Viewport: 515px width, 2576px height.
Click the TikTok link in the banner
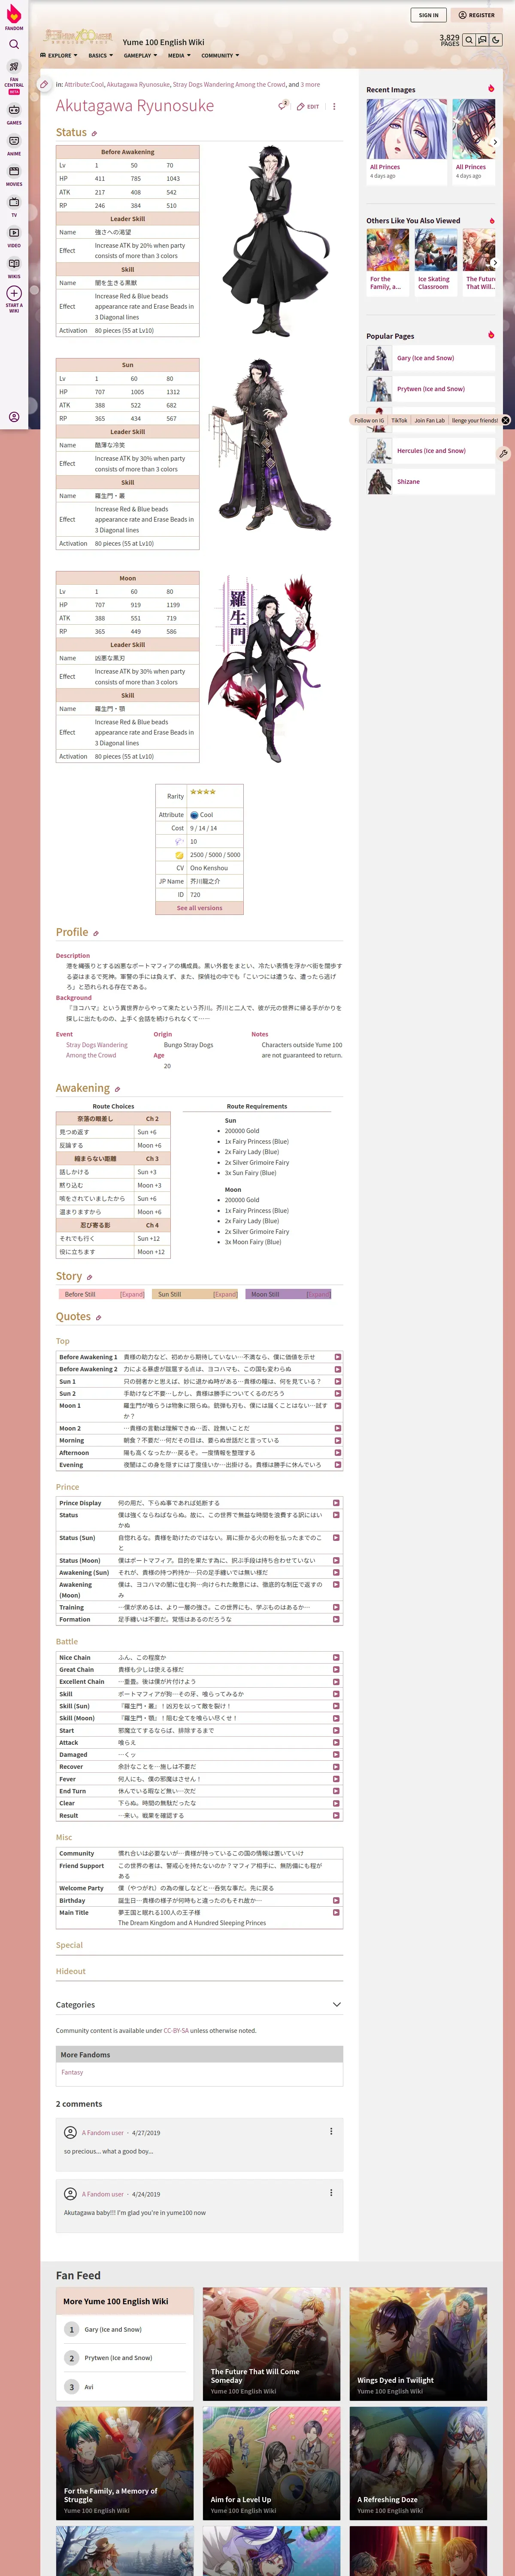tap(399, 420)
